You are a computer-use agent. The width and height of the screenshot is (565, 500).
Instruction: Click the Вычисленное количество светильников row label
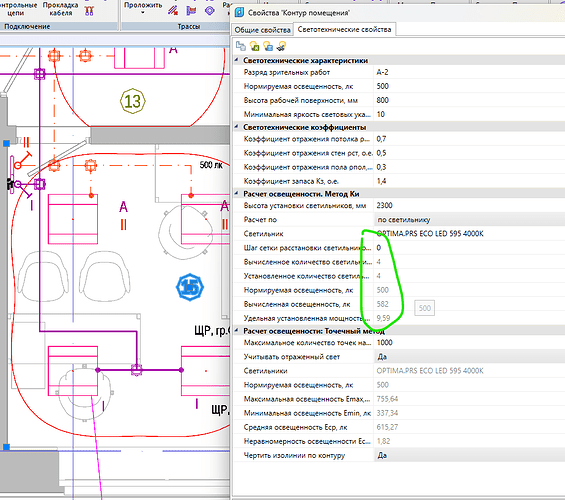pos(307,262)
